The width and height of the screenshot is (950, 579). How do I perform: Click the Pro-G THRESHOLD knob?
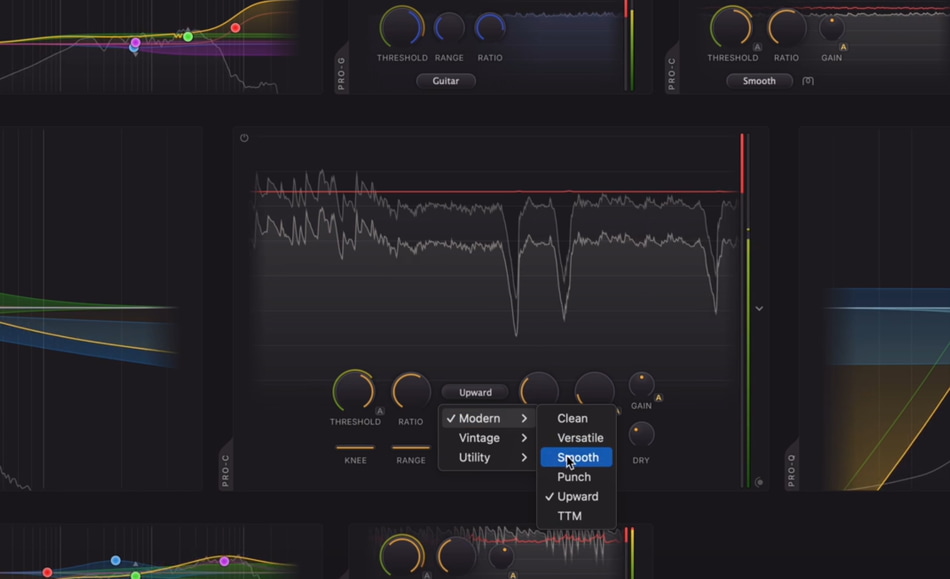402,27
